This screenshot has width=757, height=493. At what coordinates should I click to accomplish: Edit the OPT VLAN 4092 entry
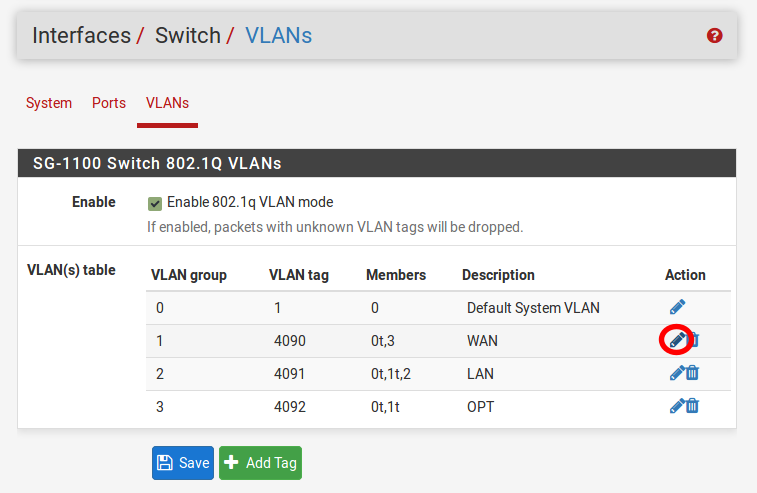point(677,406)
